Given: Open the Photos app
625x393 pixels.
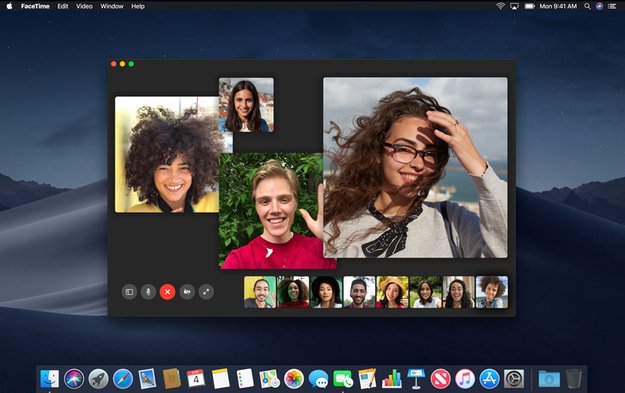Looking at the screenshot, I should [294, 378].
